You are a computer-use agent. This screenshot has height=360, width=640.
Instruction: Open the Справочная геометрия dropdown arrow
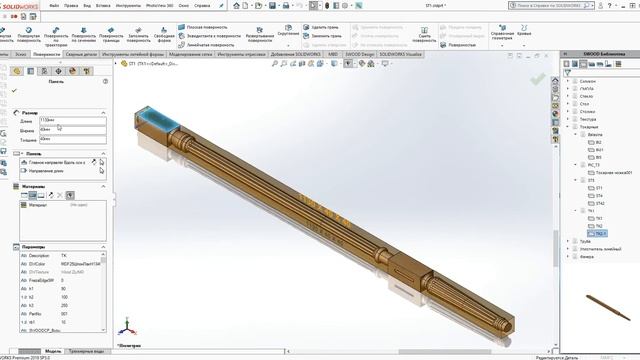point(502,45)
